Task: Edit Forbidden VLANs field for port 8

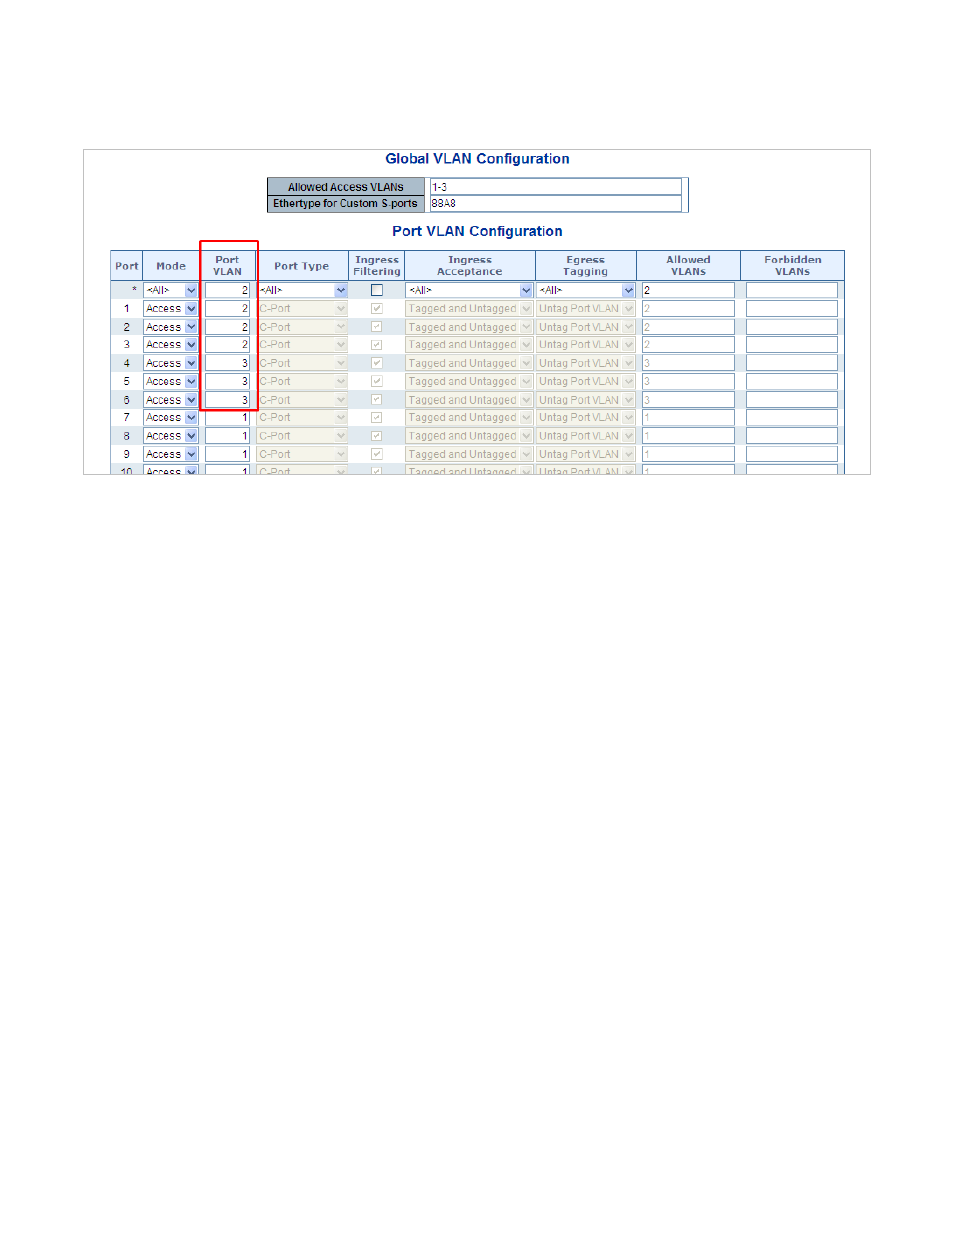Action: [x=792, y=436]
